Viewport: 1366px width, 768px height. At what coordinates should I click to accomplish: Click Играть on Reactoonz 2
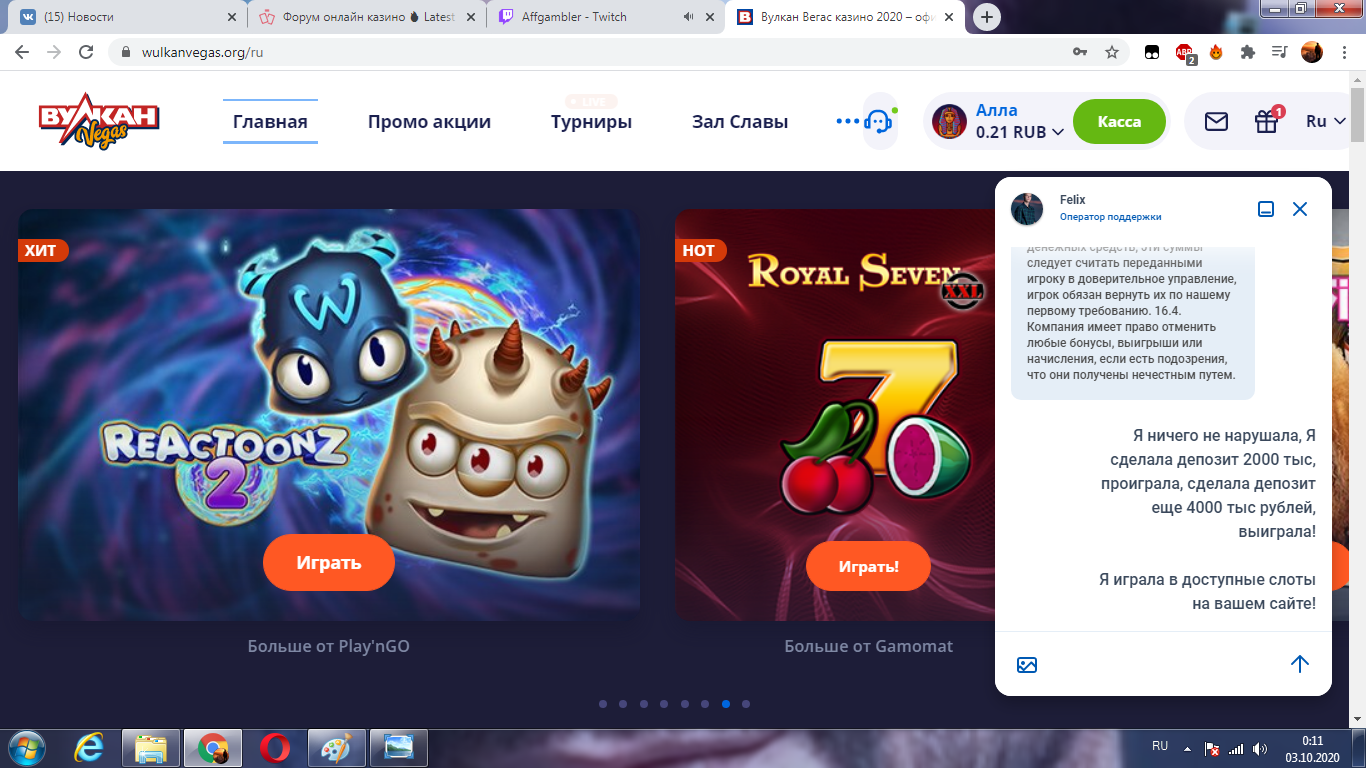[x=329, y=563]
